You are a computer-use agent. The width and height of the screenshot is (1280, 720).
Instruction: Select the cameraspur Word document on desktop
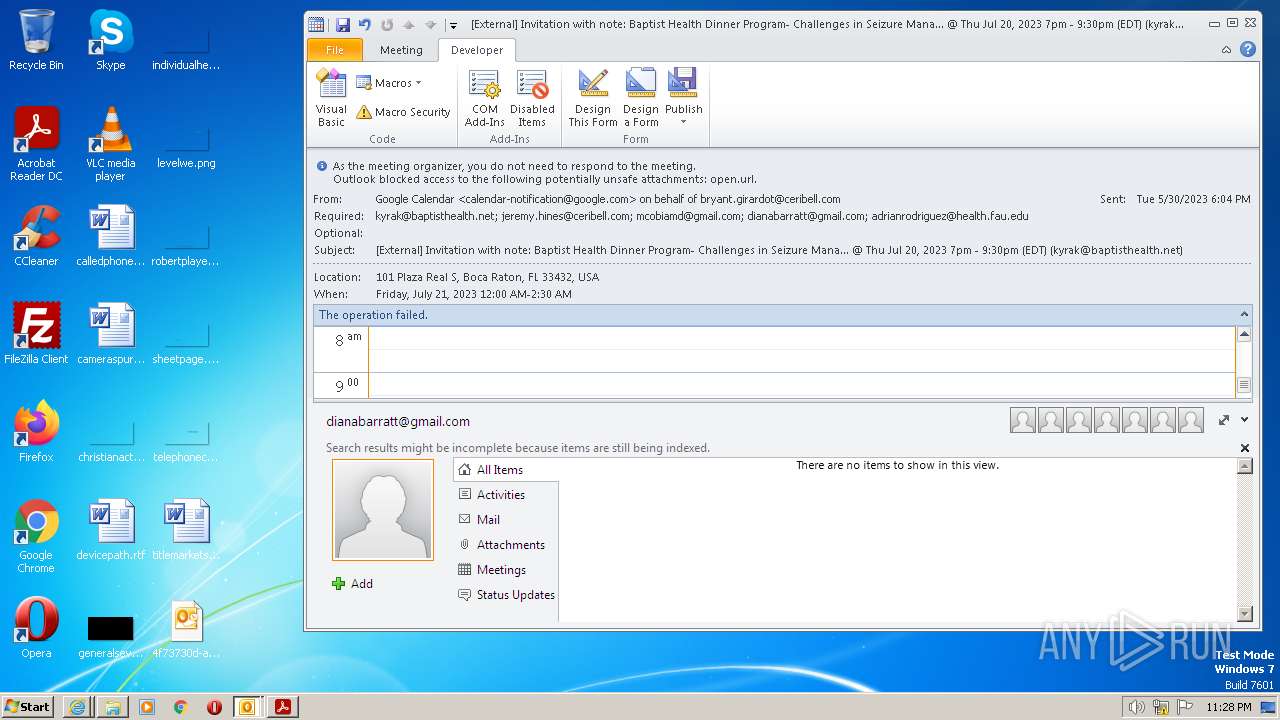110,335
